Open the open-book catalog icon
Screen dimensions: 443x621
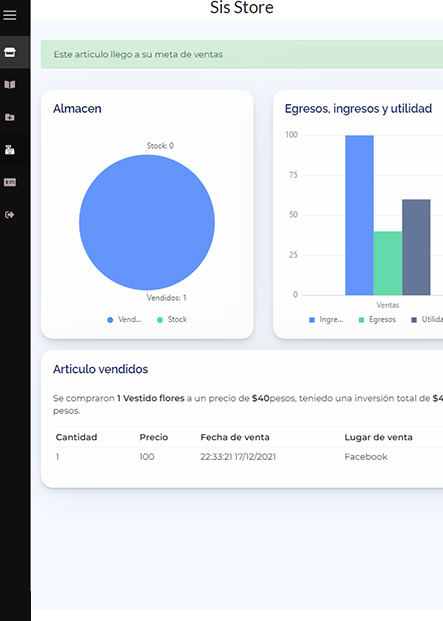(10, 84)
